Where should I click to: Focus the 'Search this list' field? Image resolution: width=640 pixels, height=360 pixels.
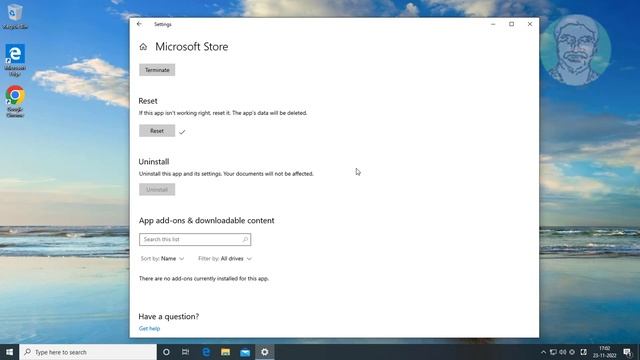[x=195, y=240]
